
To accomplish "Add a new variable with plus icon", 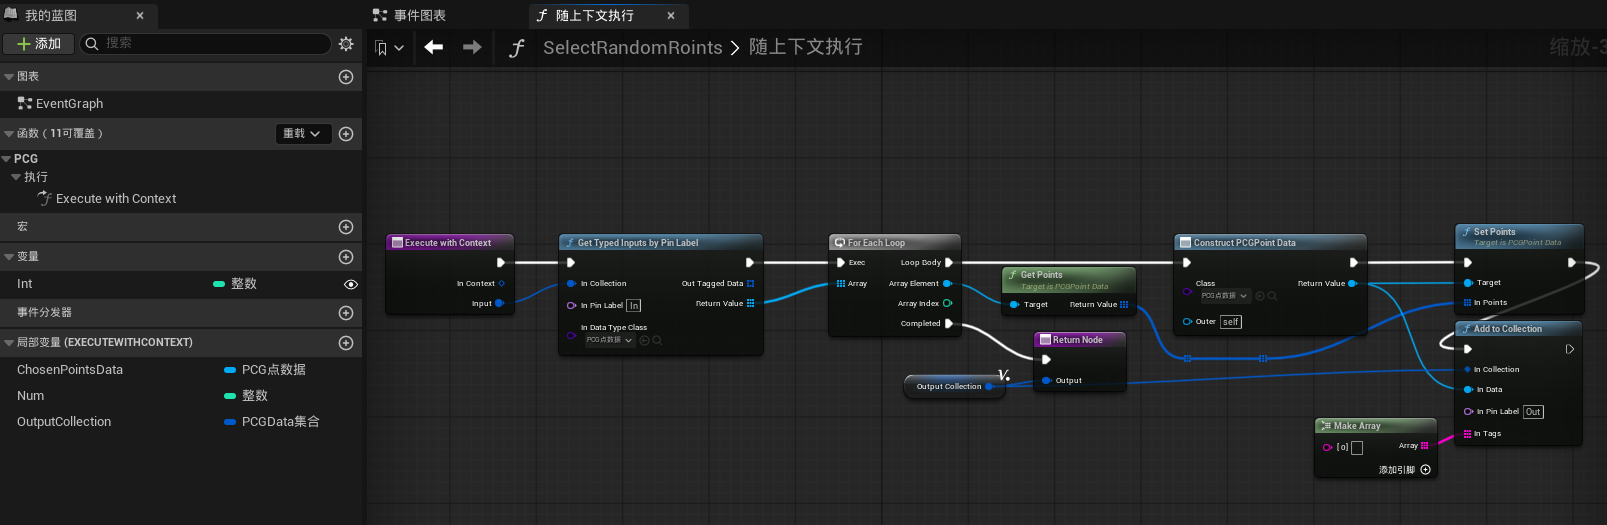I will (346, 257).
